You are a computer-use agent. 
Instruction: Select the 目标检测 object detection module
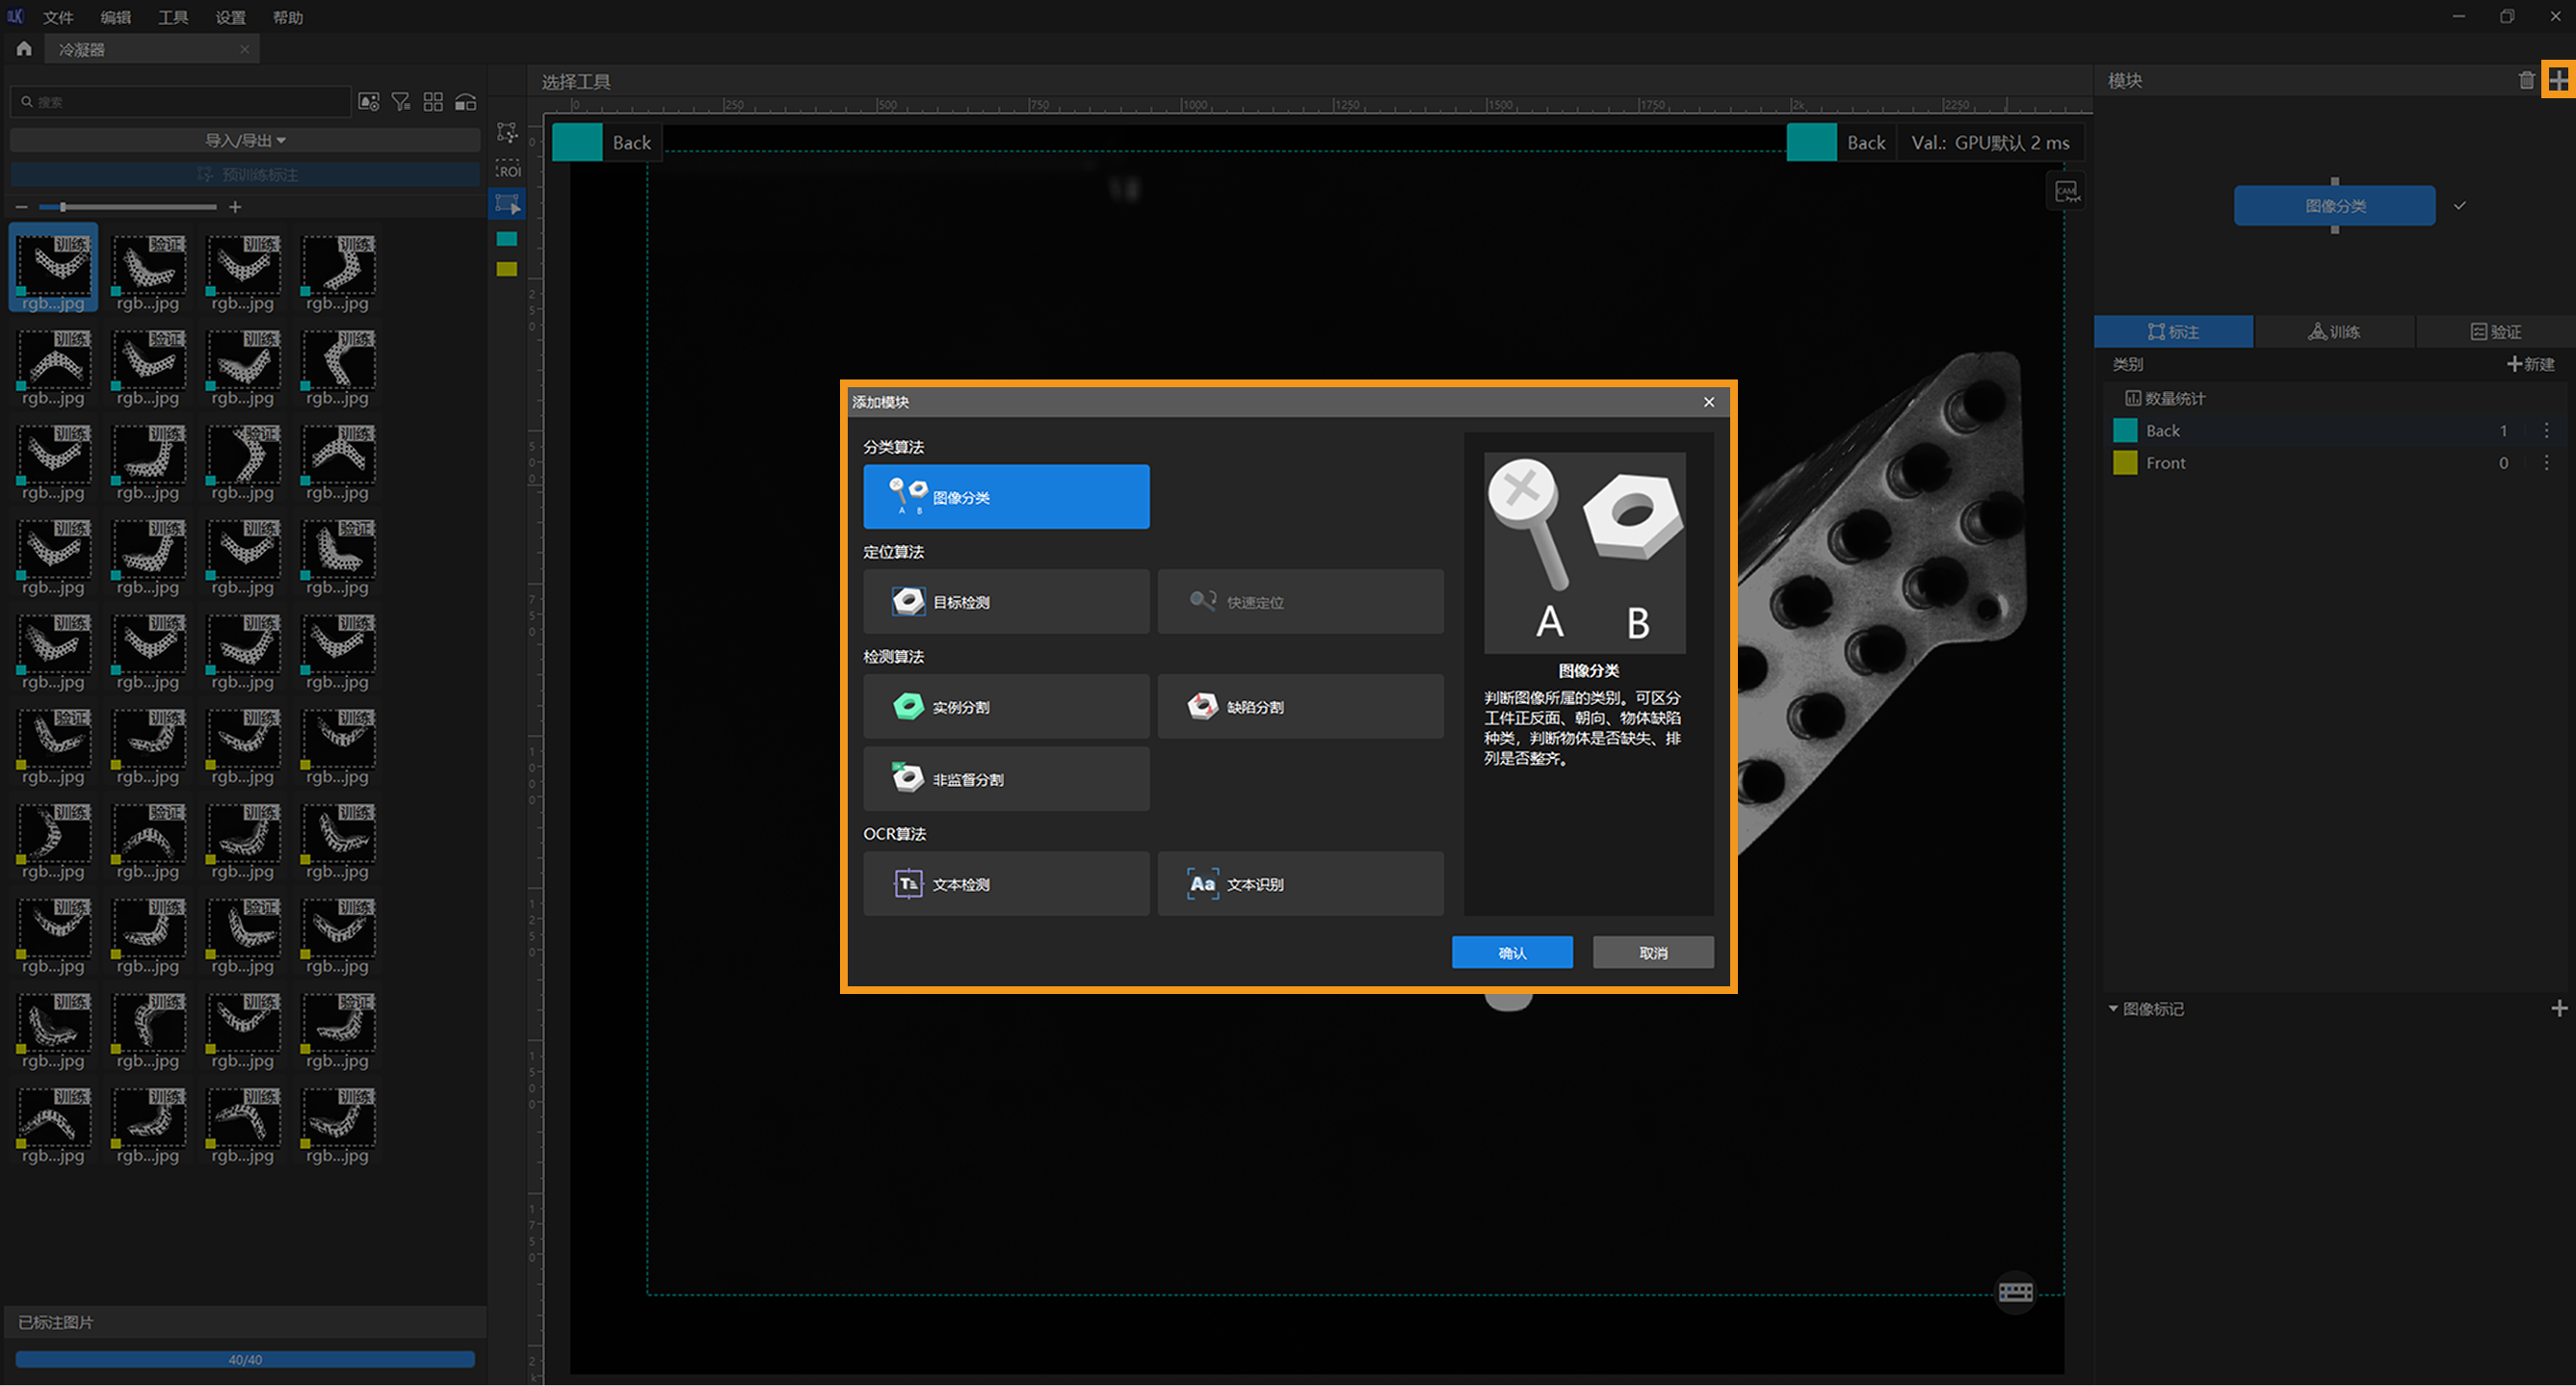(x=1005, y=601)
